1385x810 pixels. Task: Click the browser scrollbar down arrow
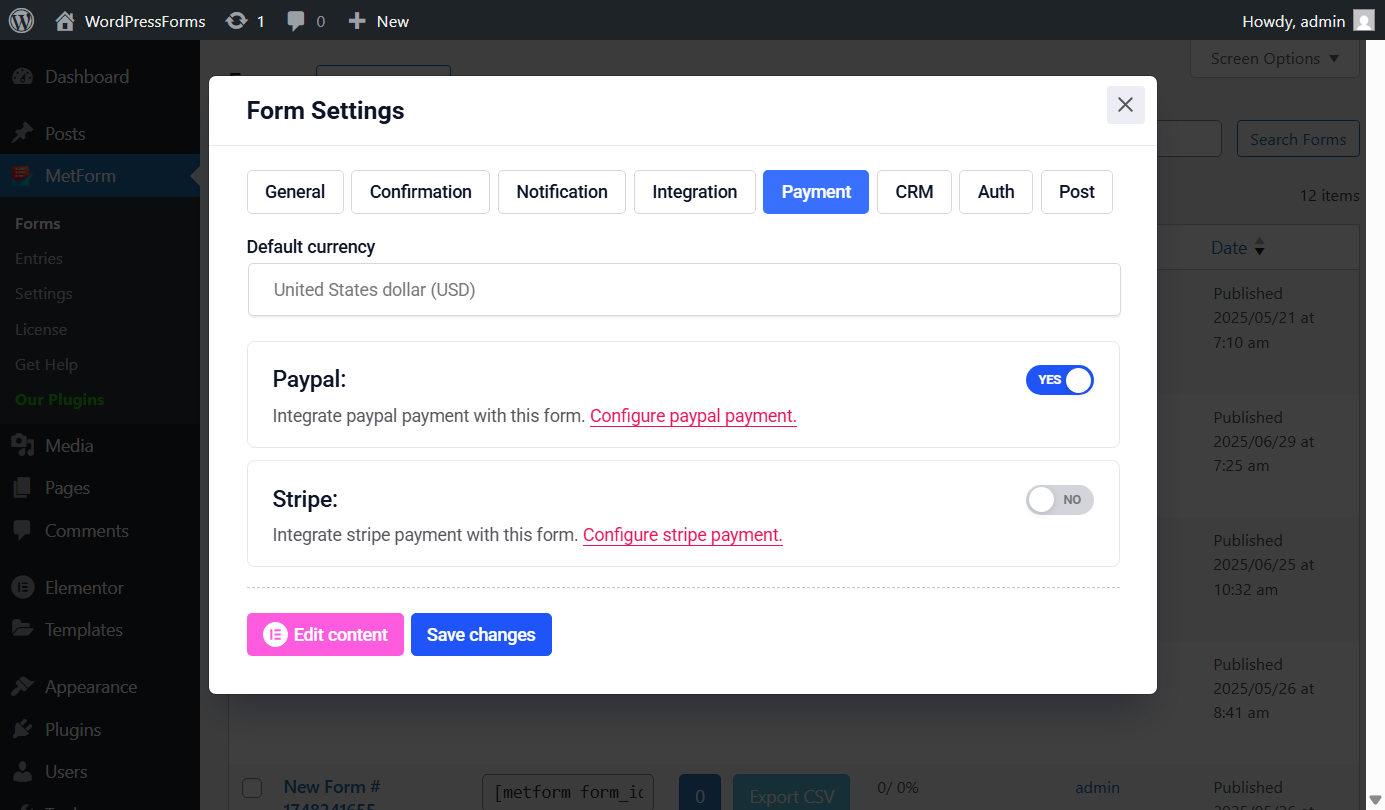click(1376, 798)
